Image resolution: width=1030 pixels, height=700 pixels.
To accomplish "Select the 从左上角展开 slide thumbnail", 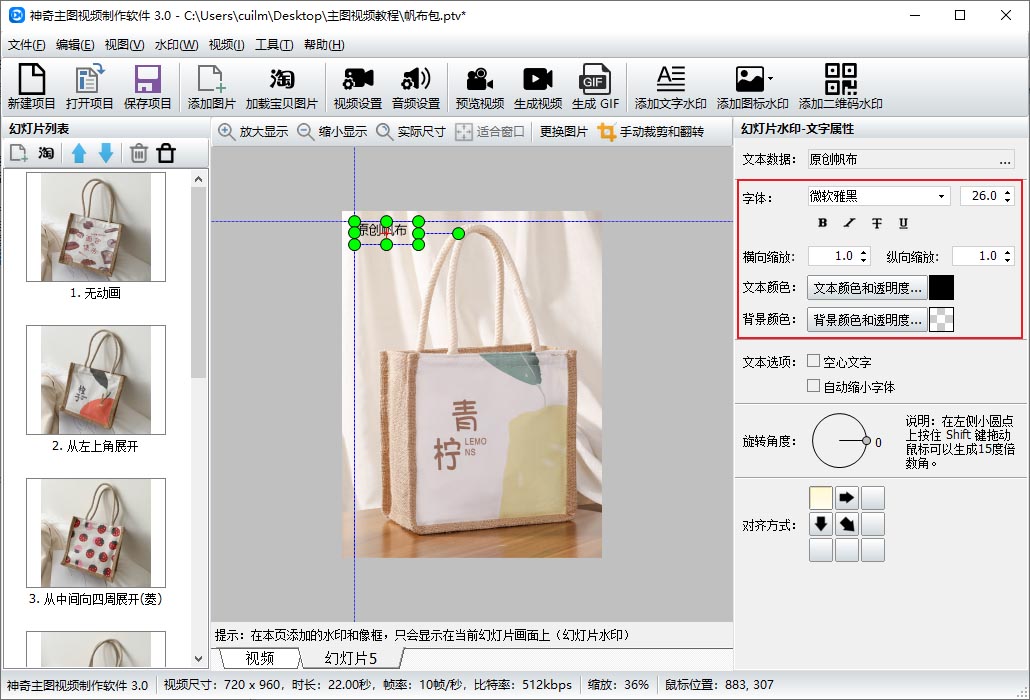I will point(95,380).
